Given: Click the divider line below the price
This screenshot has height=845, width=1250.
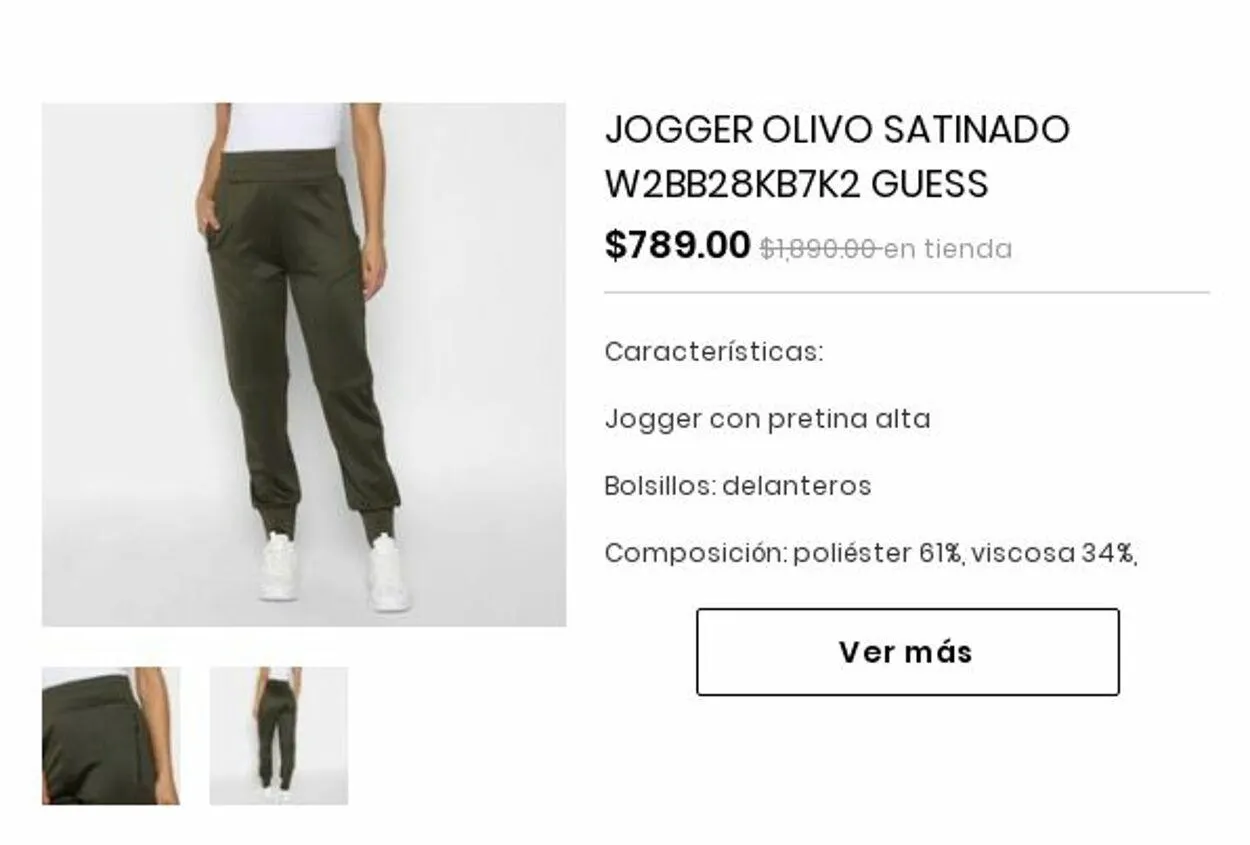Looking at the screenshot, I should click(x=907, y=293).
